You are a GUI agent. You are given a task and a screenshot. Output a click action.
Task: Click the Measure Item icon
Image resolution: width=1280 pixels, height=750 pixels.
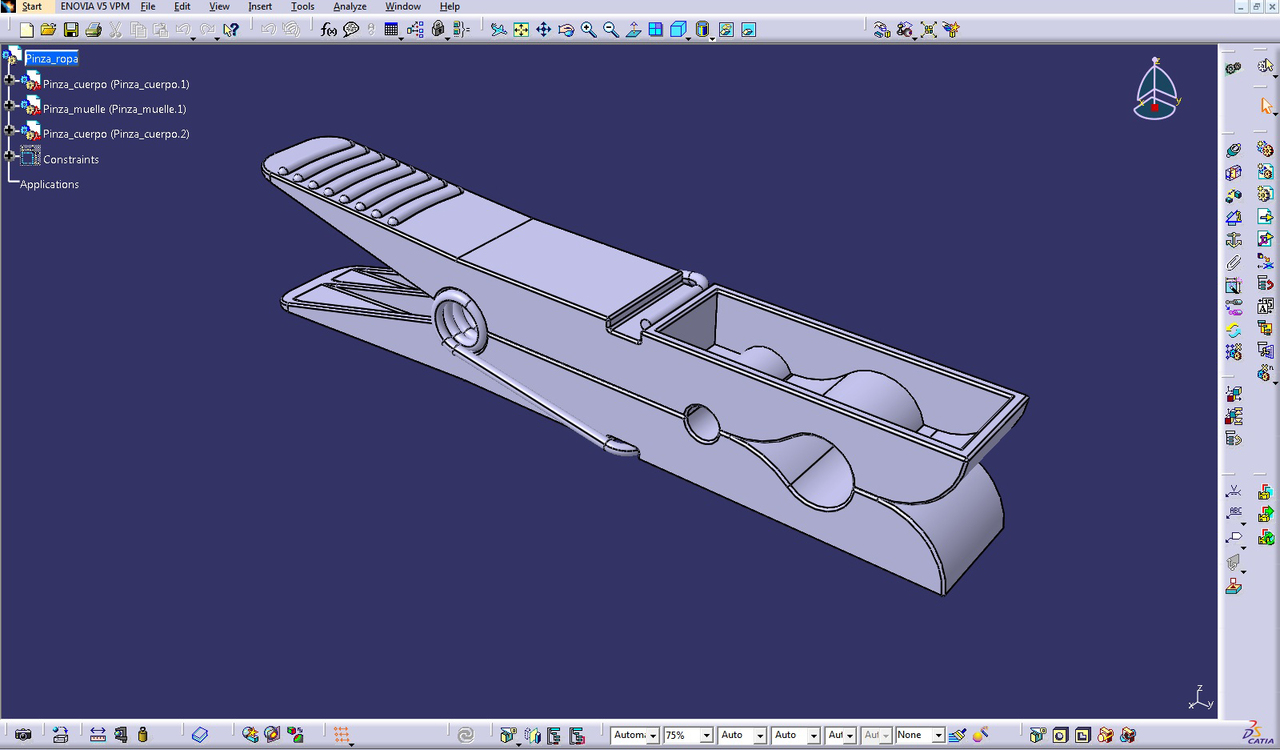120,735
